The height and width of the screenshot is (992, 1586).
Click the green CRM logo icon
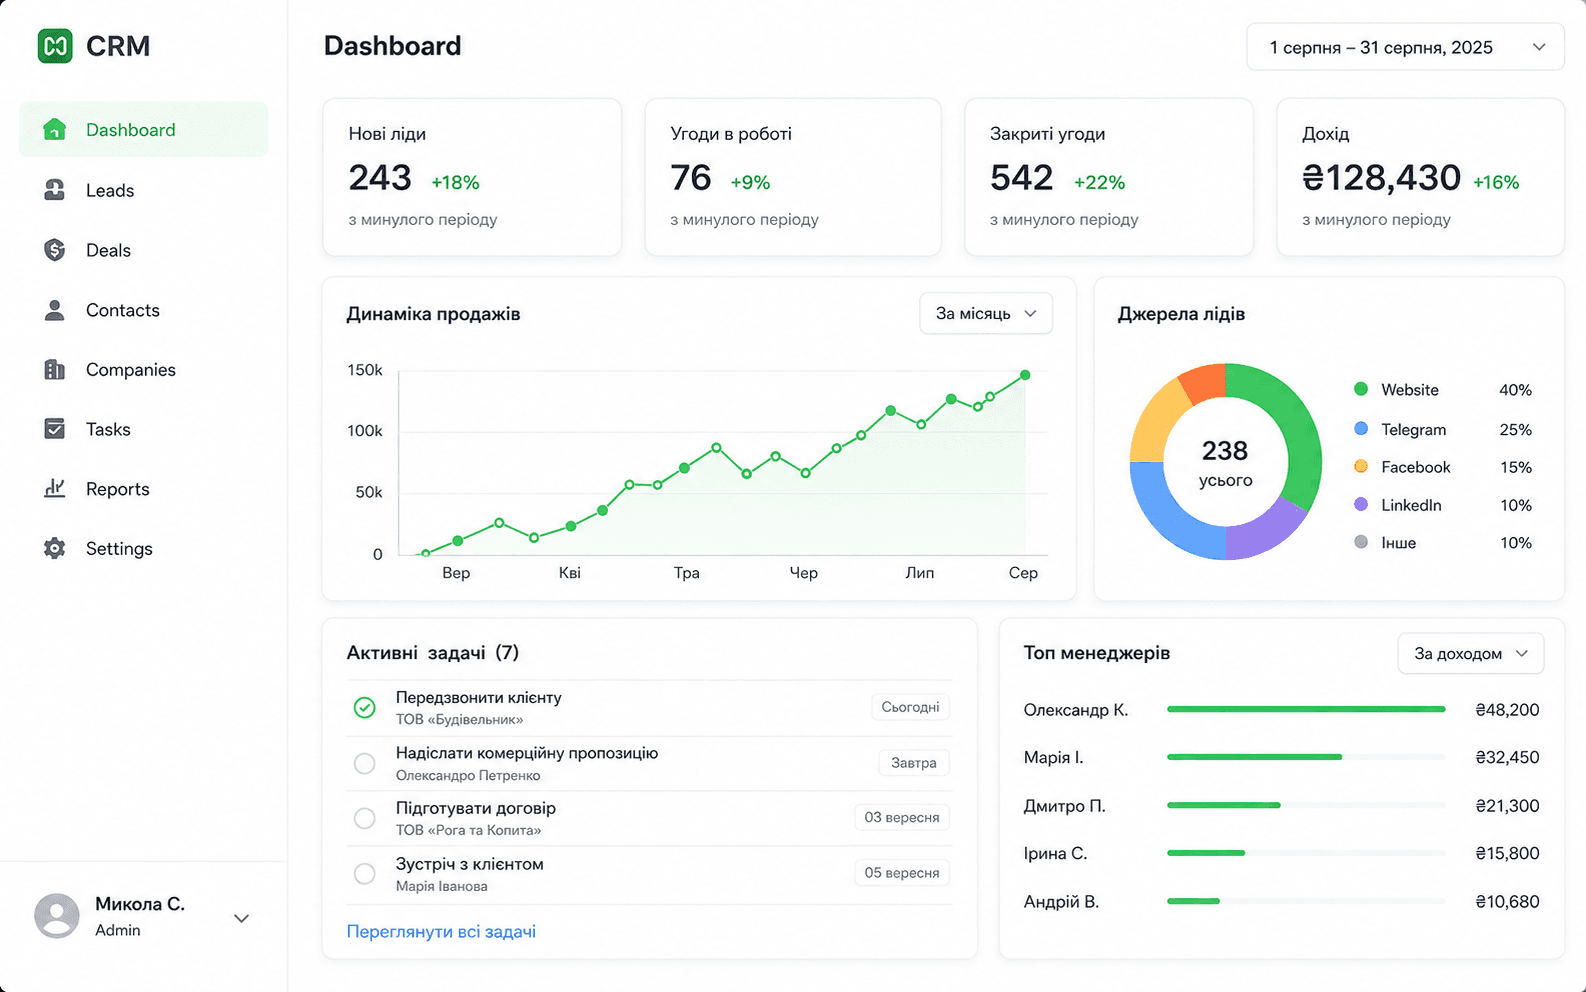(x=55, y=46)
